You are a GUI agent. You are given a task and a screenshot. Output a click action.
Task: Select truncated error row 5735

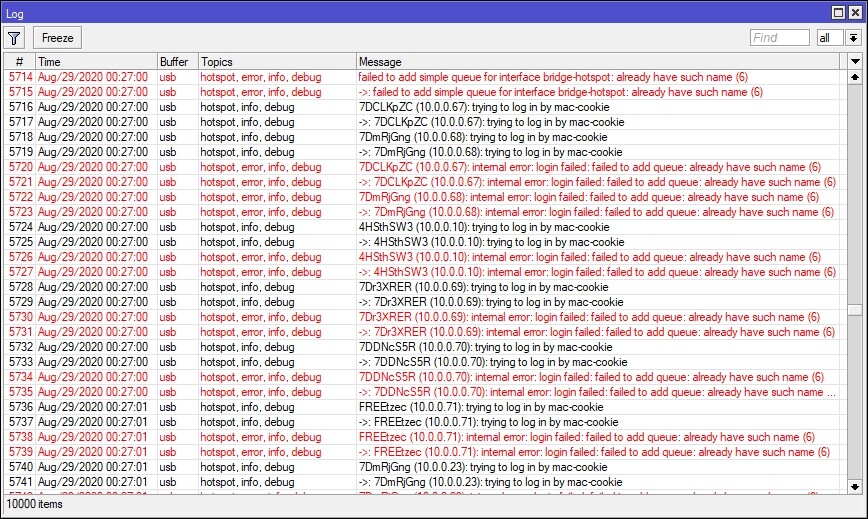click(x=425, y=392)
